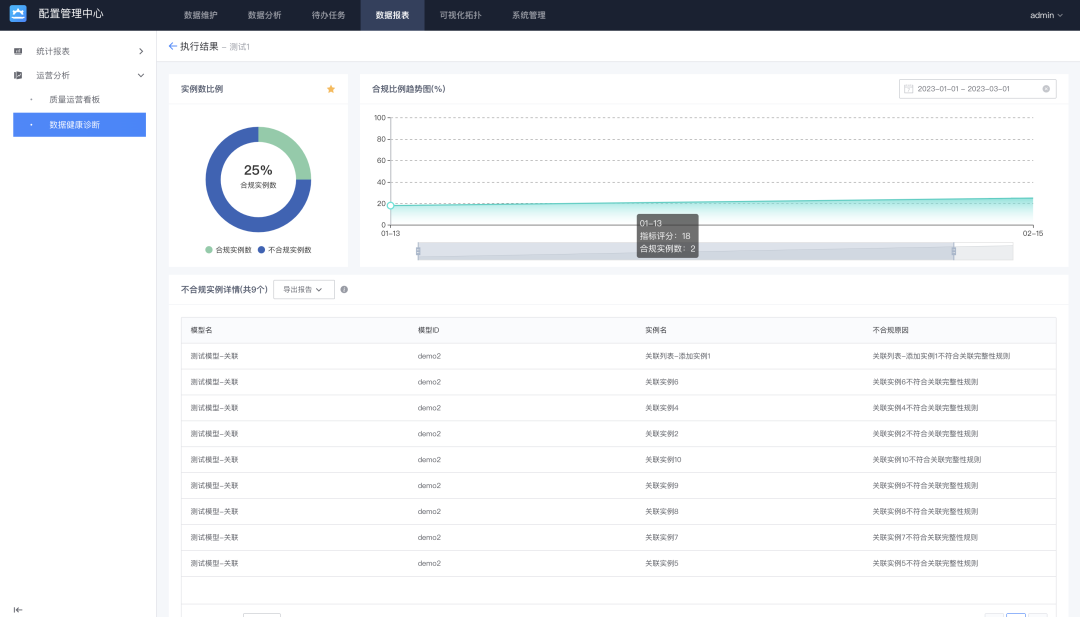1080x617 pixels.
Task: Go to the 待办任务 tab
Action: pos(329,15)
